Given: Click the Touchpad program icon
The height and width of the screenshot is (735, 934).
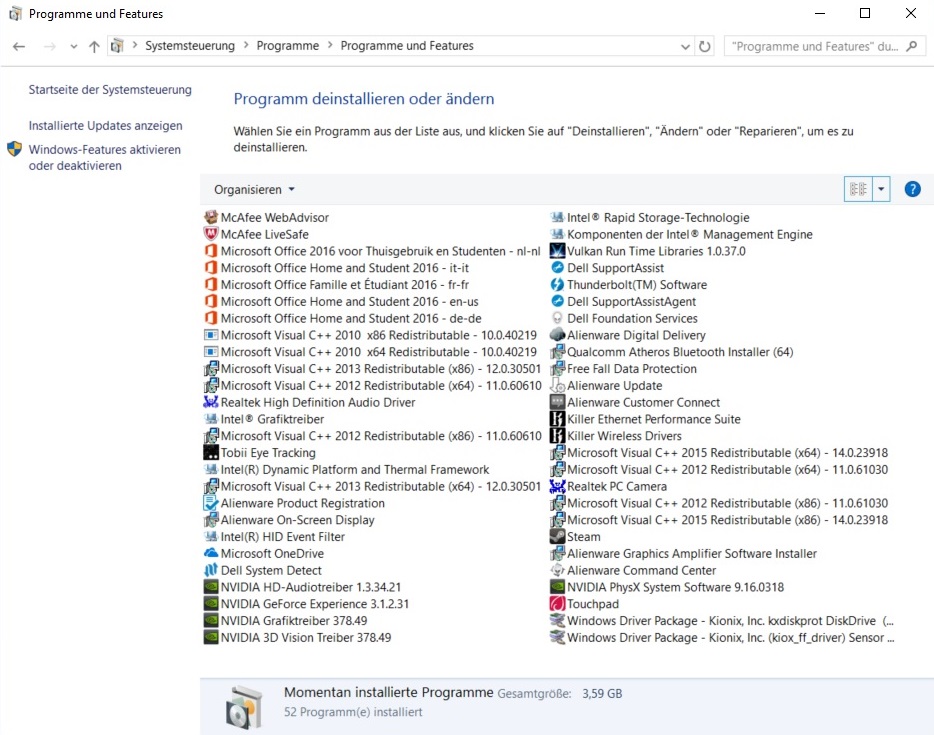Looking at the screenshot, I should [x=557, y=604].
